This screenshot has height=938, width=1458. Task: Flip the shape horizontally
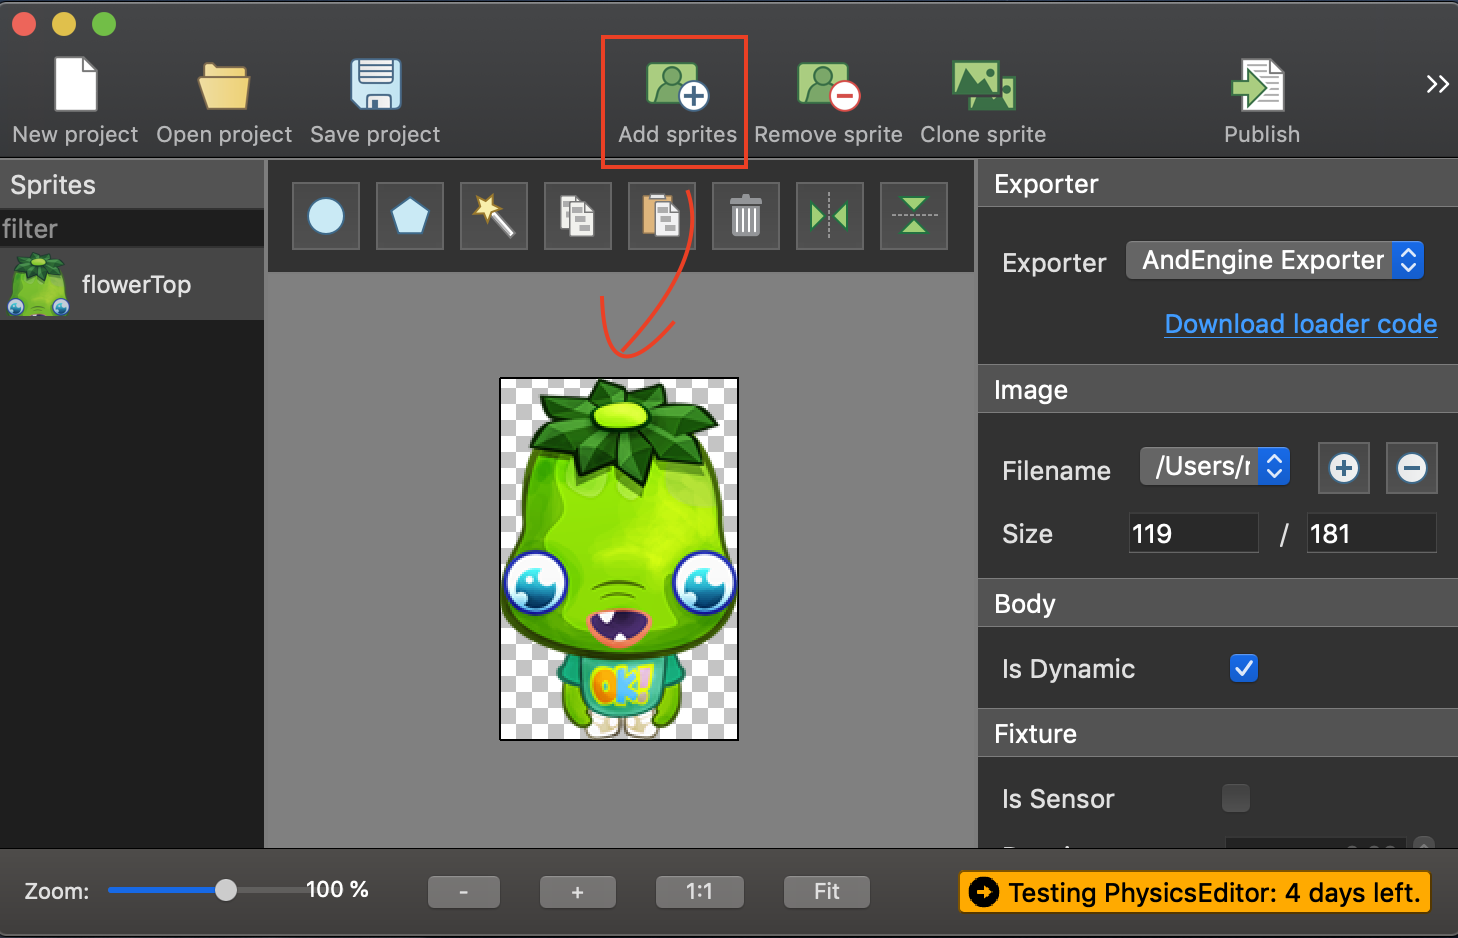(830, 216)
